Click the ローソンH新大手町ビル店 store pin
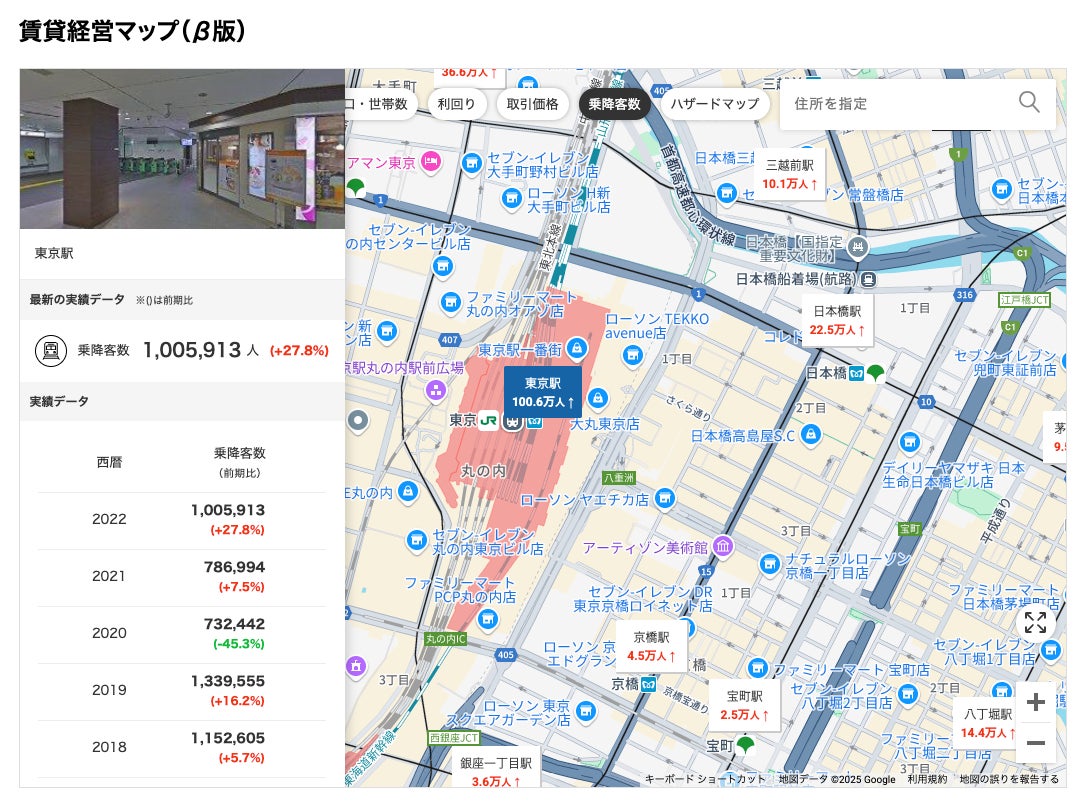The image size is (1087, 809). pos(512,199)
